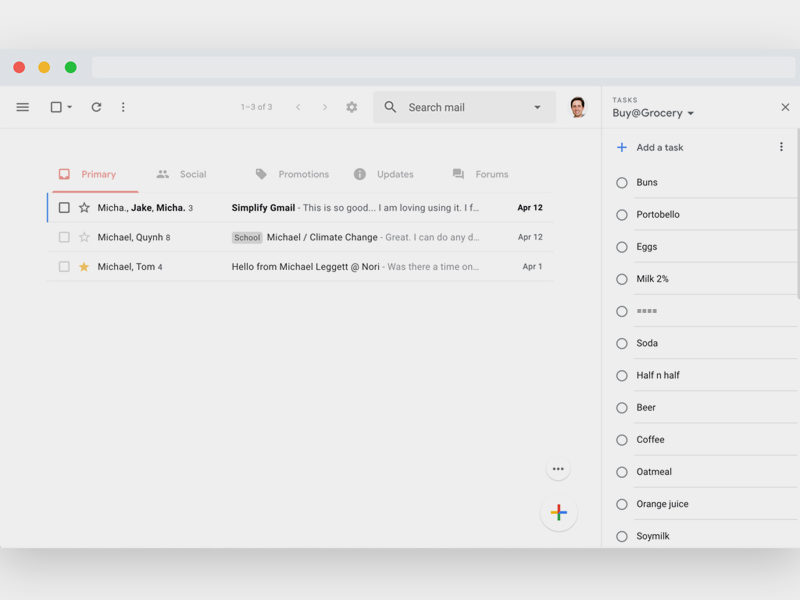Expand the select-all checkbox dropdown
This screenshot has height=600, width=800.
[69, 108]
